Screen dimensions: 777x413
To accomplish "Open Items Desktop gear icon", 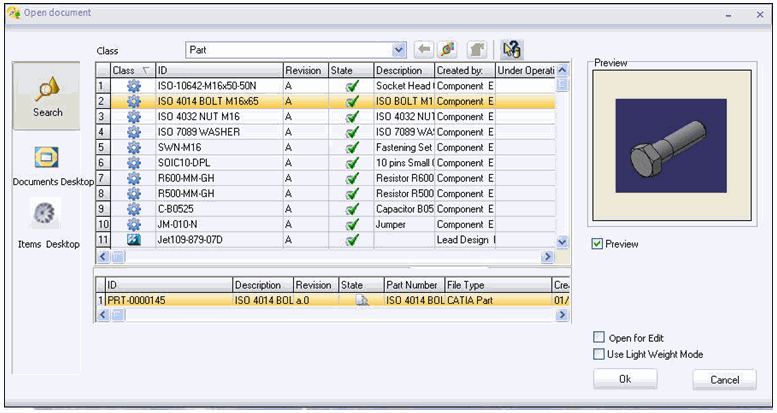I will (x=47, y=216).
